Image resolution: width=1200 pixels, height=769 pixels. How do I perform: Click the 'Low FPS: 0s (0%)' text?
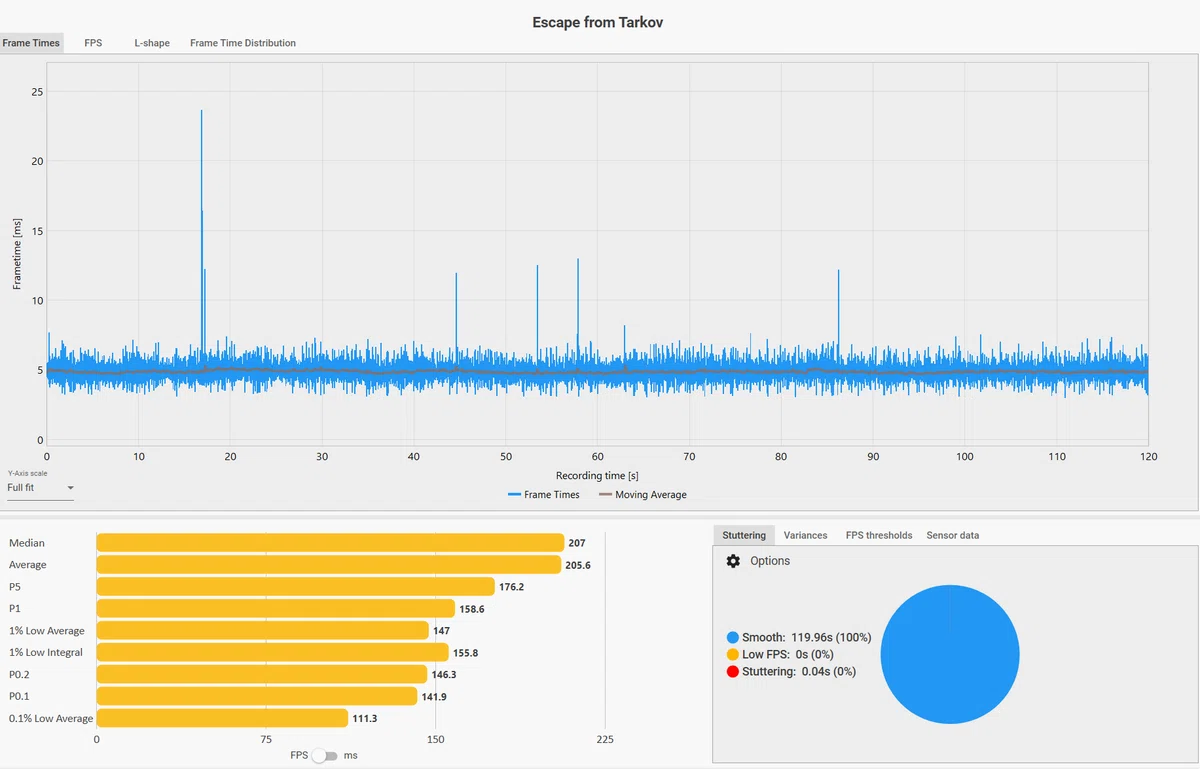coord(788,654)
